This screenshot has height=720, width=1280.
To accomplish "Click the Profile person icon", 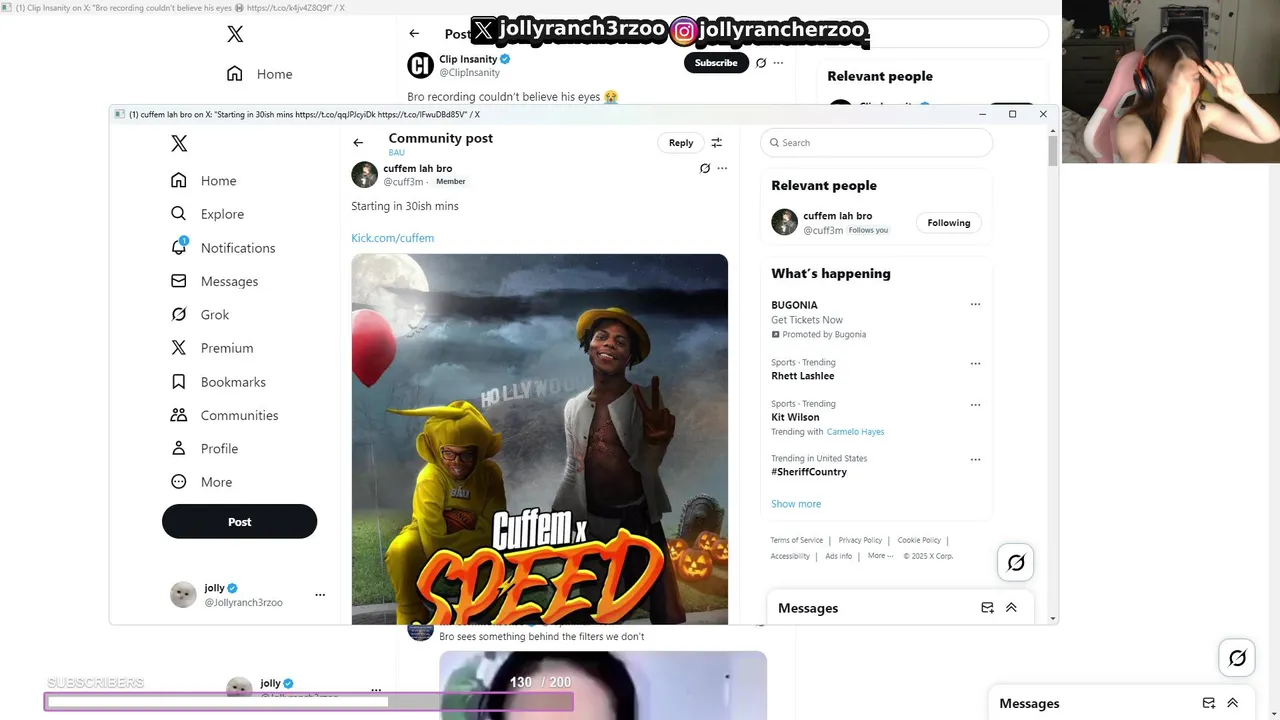I will coord(179,448).
